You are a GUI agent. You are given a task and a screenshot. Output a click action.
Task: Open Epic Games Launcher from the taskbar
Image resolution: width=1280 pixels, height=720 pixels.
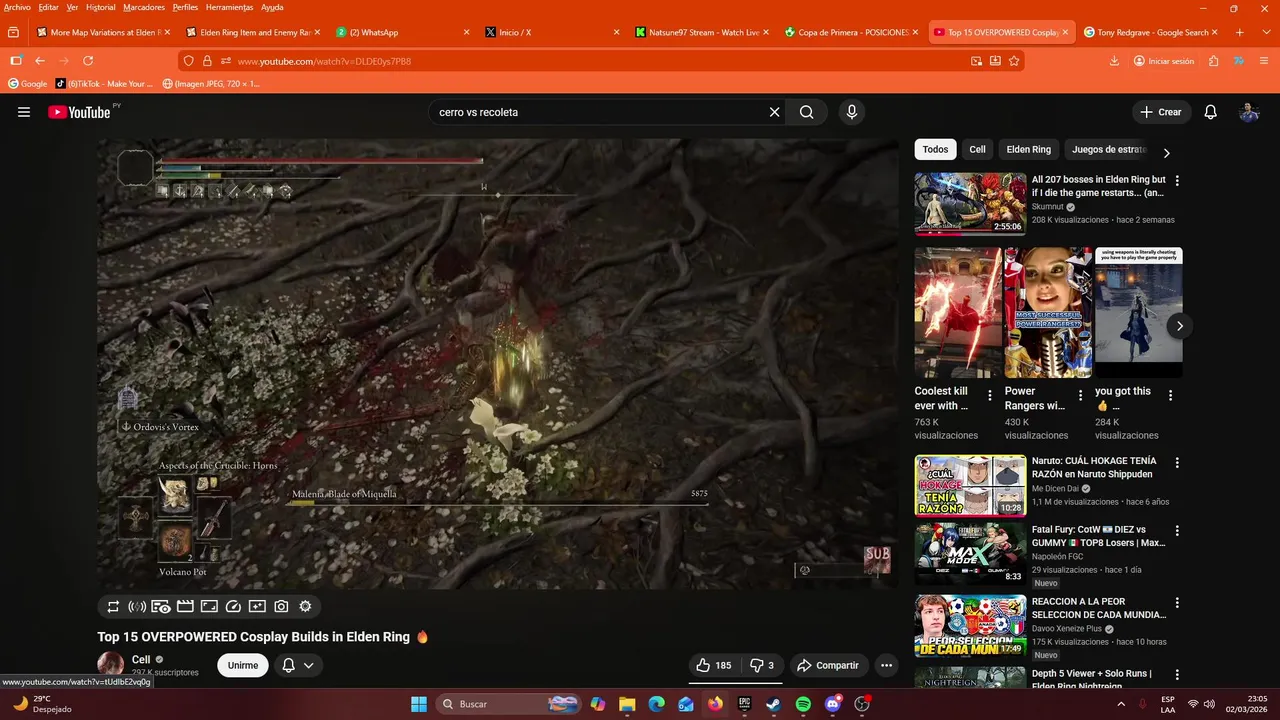(x=744, y=704)
